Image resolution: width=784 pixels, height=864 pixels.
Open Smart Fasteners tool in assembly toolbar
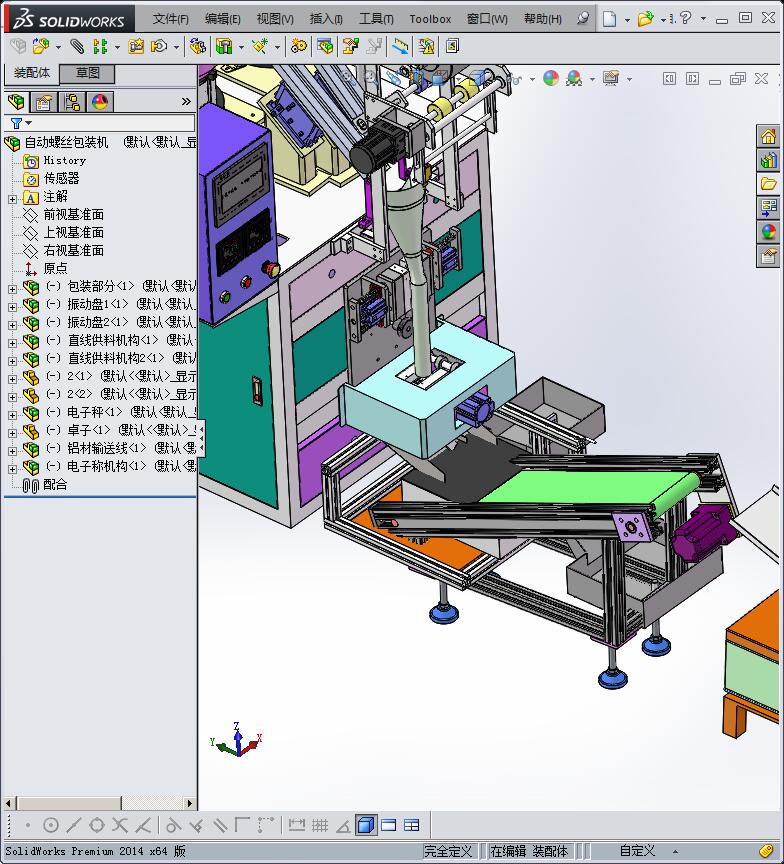(136, 46)
